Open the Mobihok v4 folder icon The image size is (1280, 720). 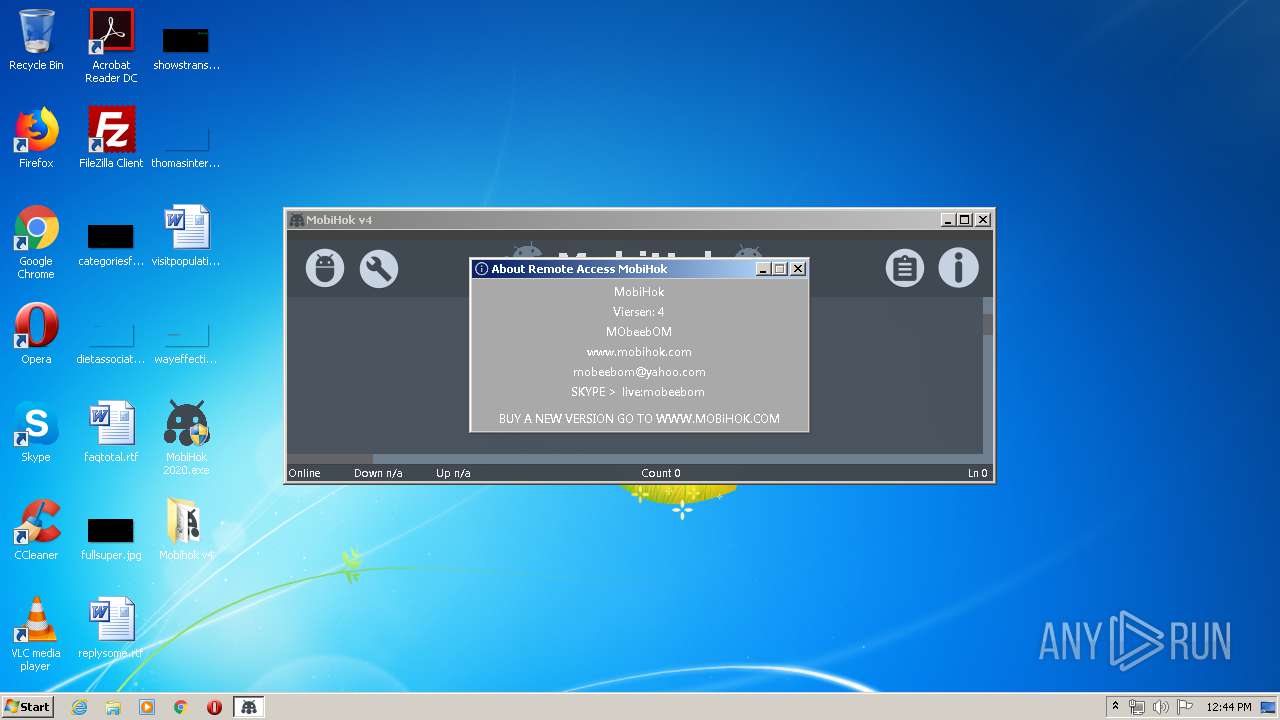(186, 530)
